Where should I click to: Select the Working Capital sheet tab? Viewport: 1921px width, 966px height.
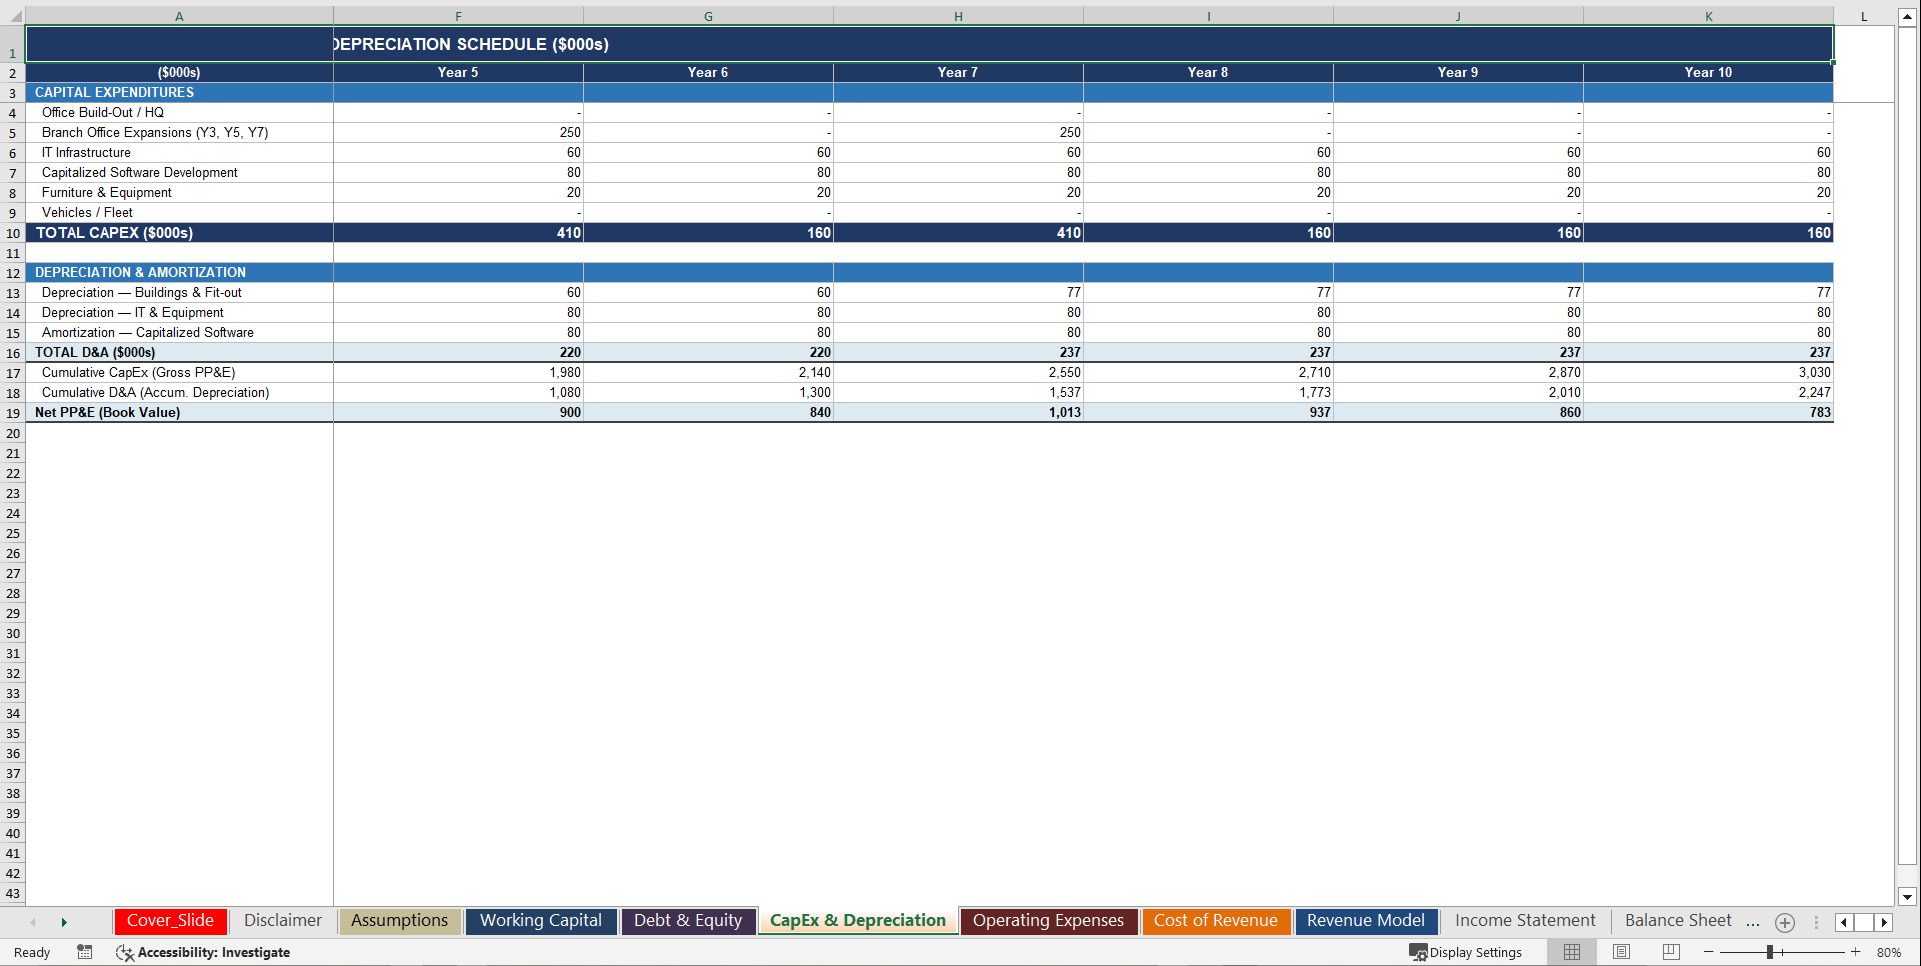540,920
